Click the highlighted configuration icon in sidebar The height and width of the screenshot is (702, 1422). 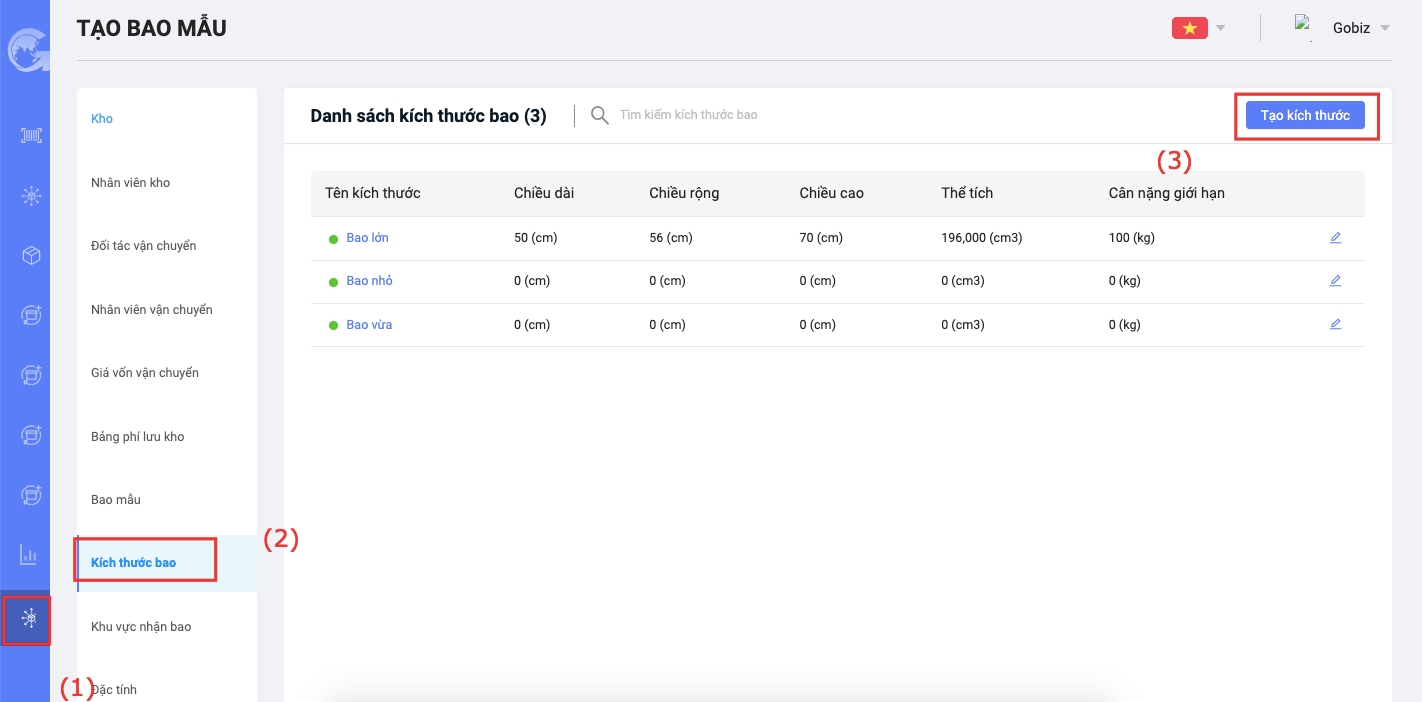point(29,619)
